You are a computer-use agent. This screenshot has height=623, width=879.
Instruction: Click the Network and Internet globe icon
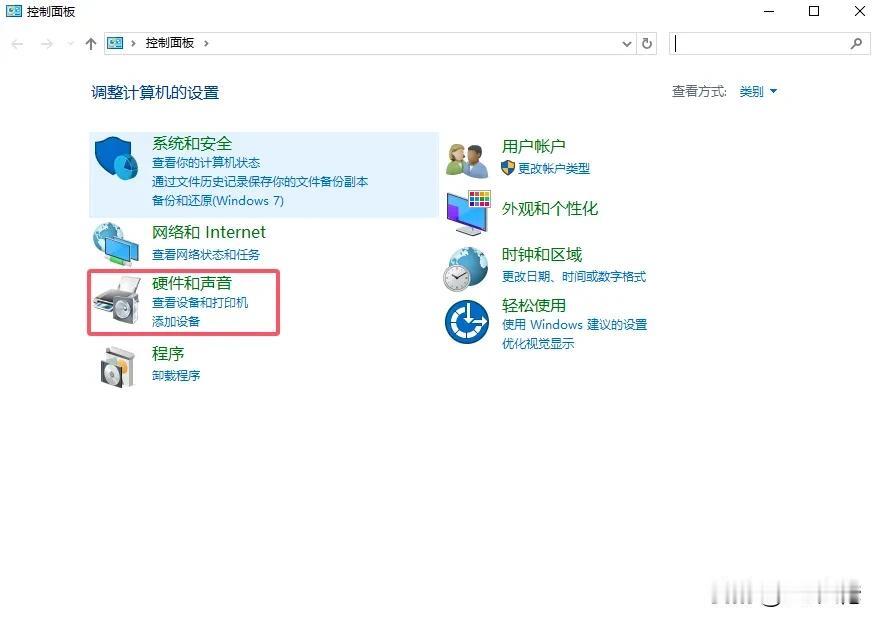[x=116, y=244]
